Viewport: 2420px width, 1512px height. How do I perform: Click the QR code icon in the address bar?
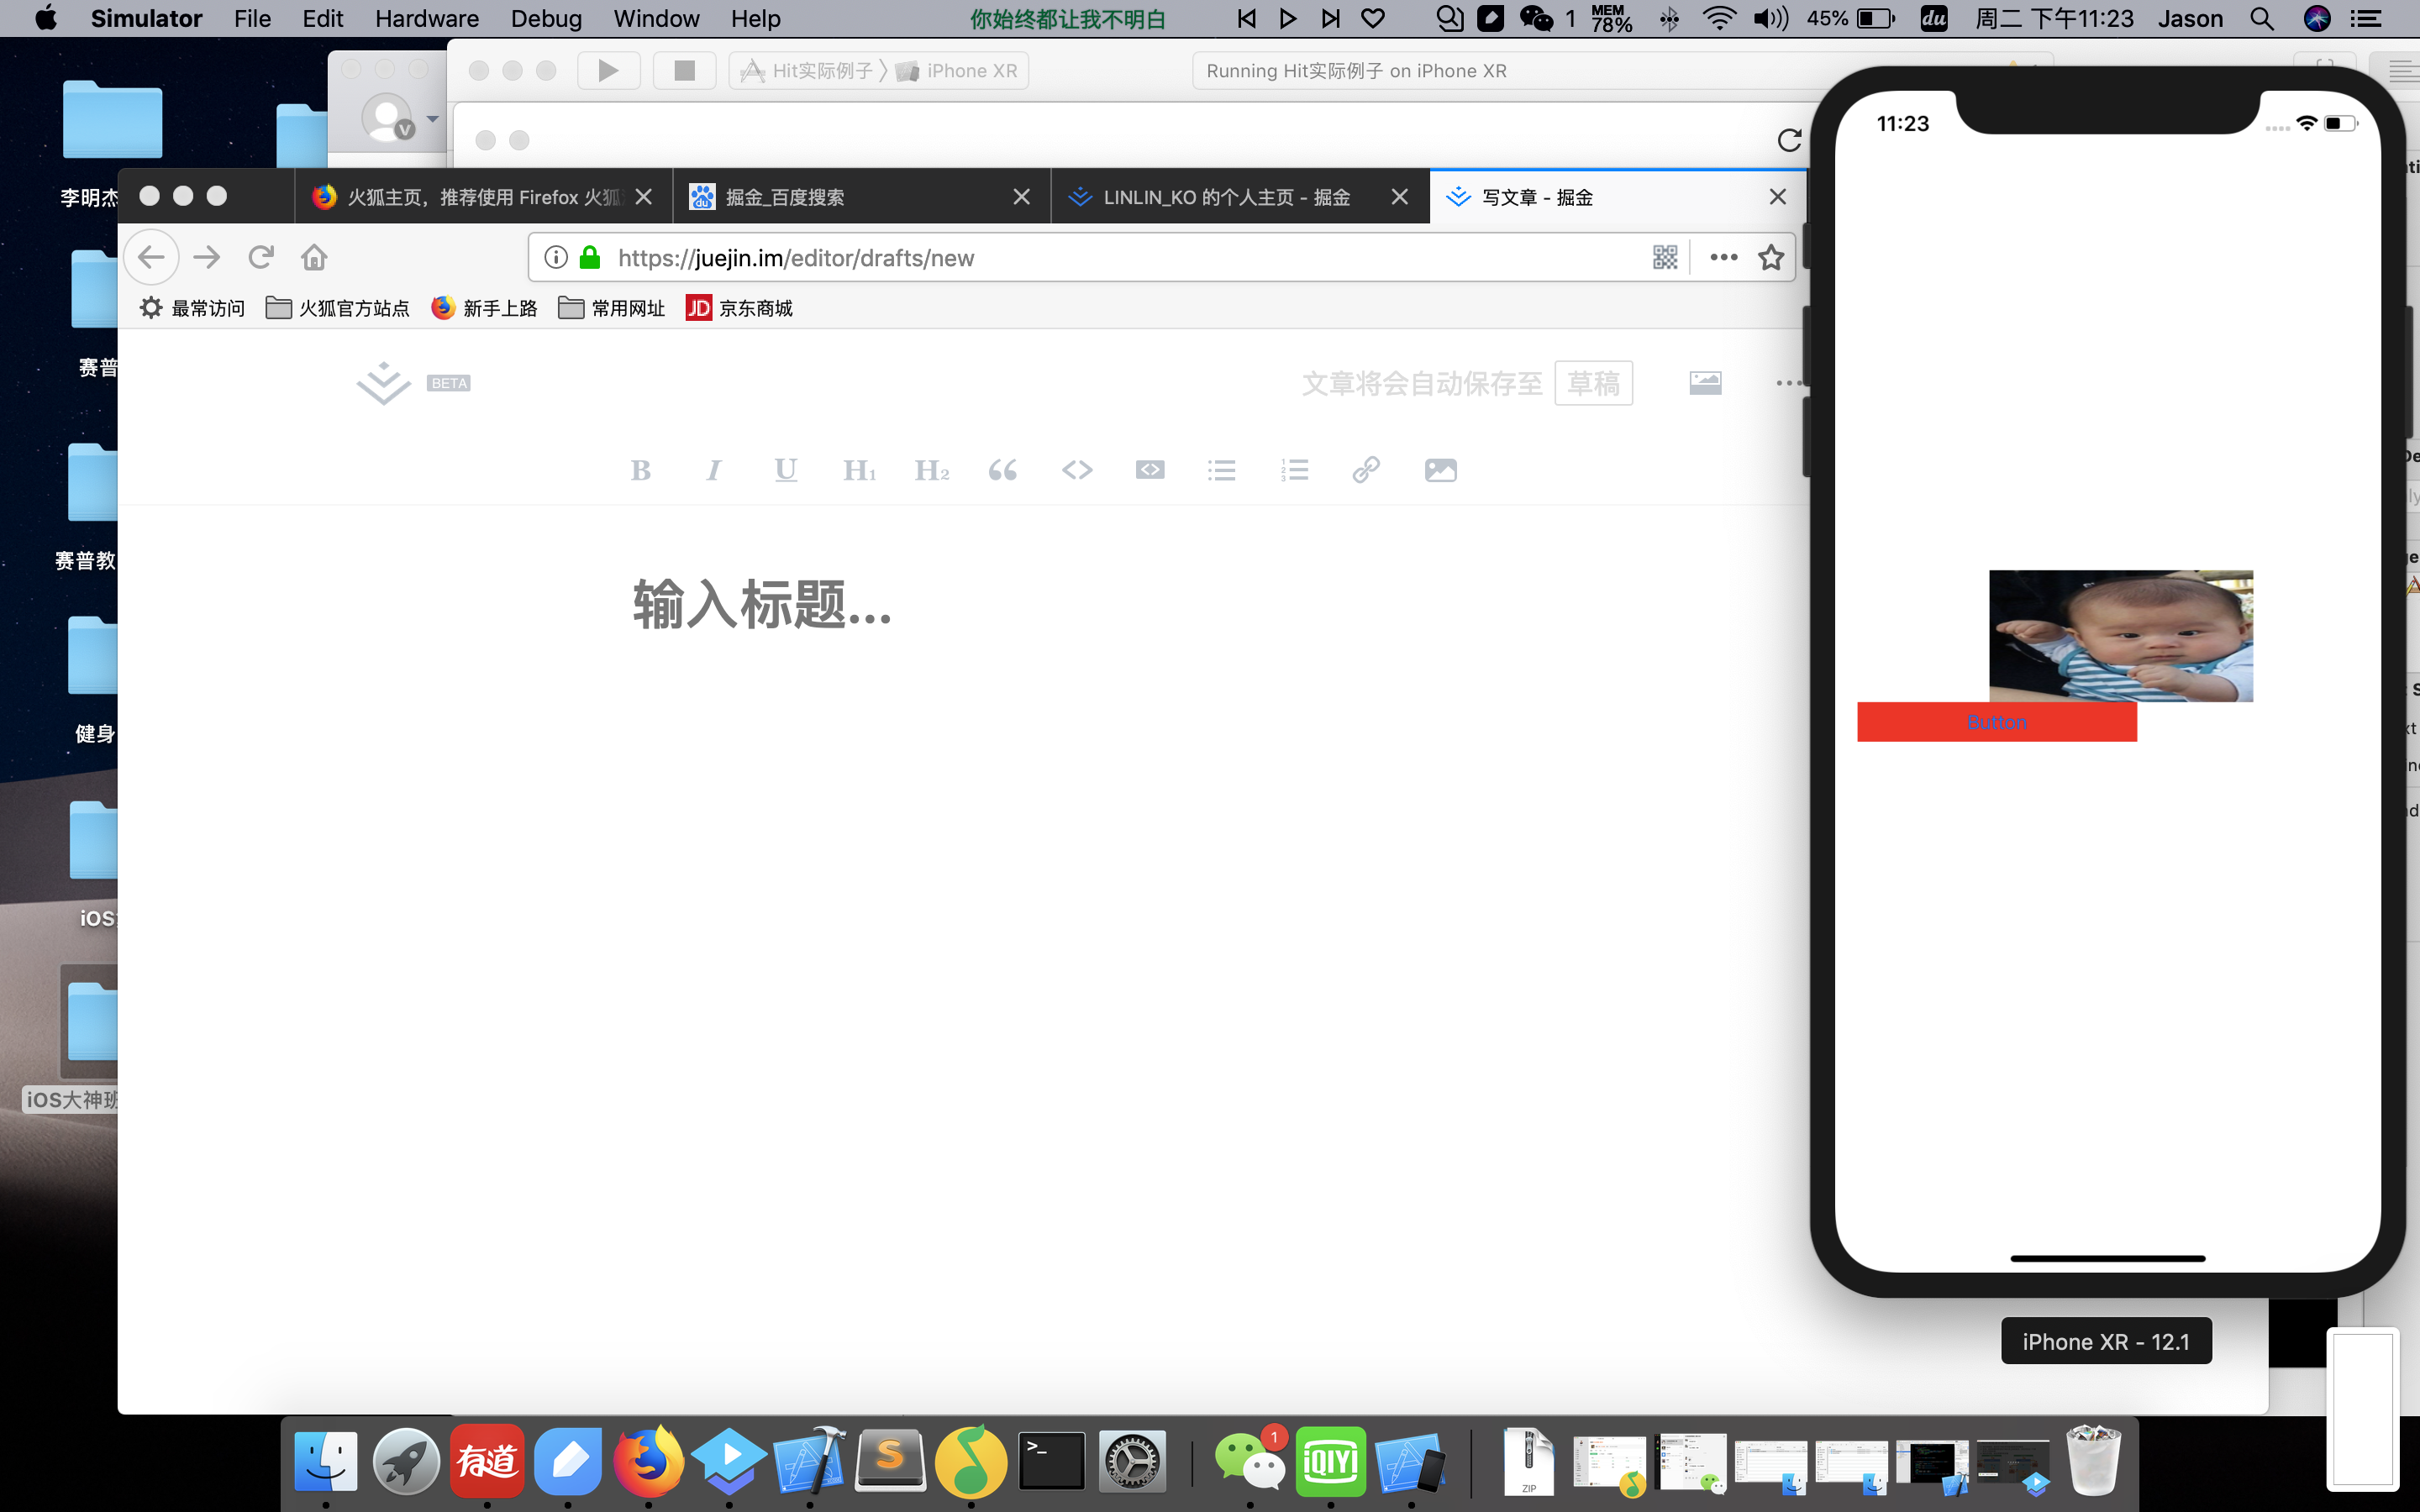1665,258
